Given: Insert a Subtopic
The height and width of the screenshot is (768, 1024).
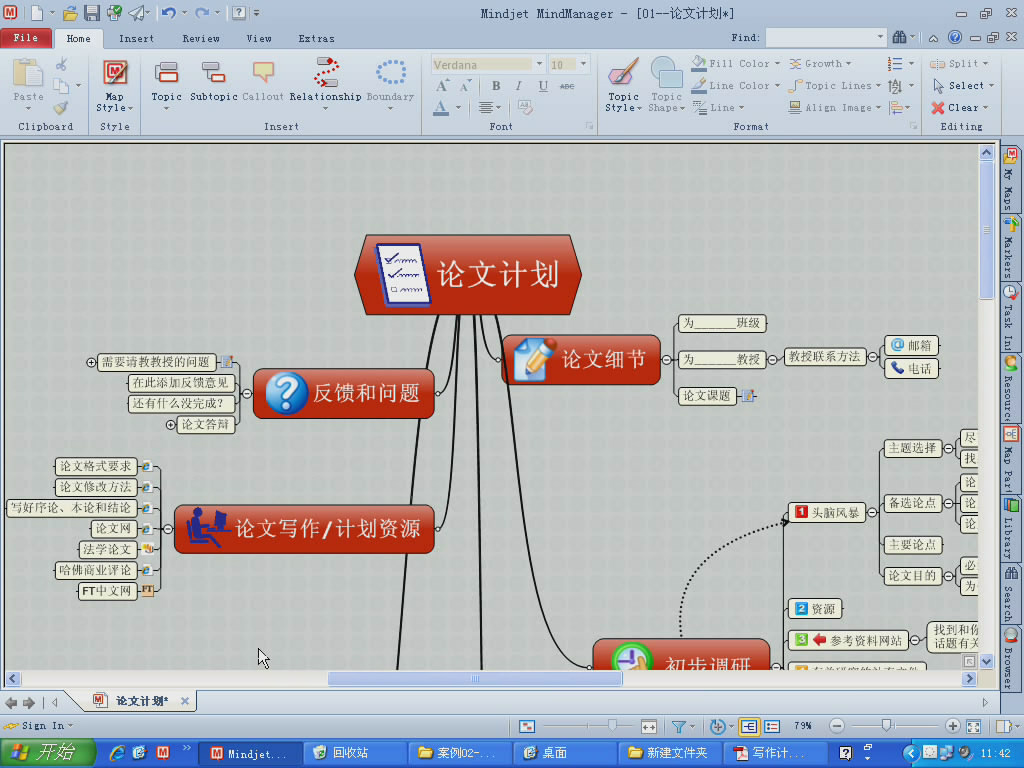Looking at the screenshot, I should (x=214, y=81).
